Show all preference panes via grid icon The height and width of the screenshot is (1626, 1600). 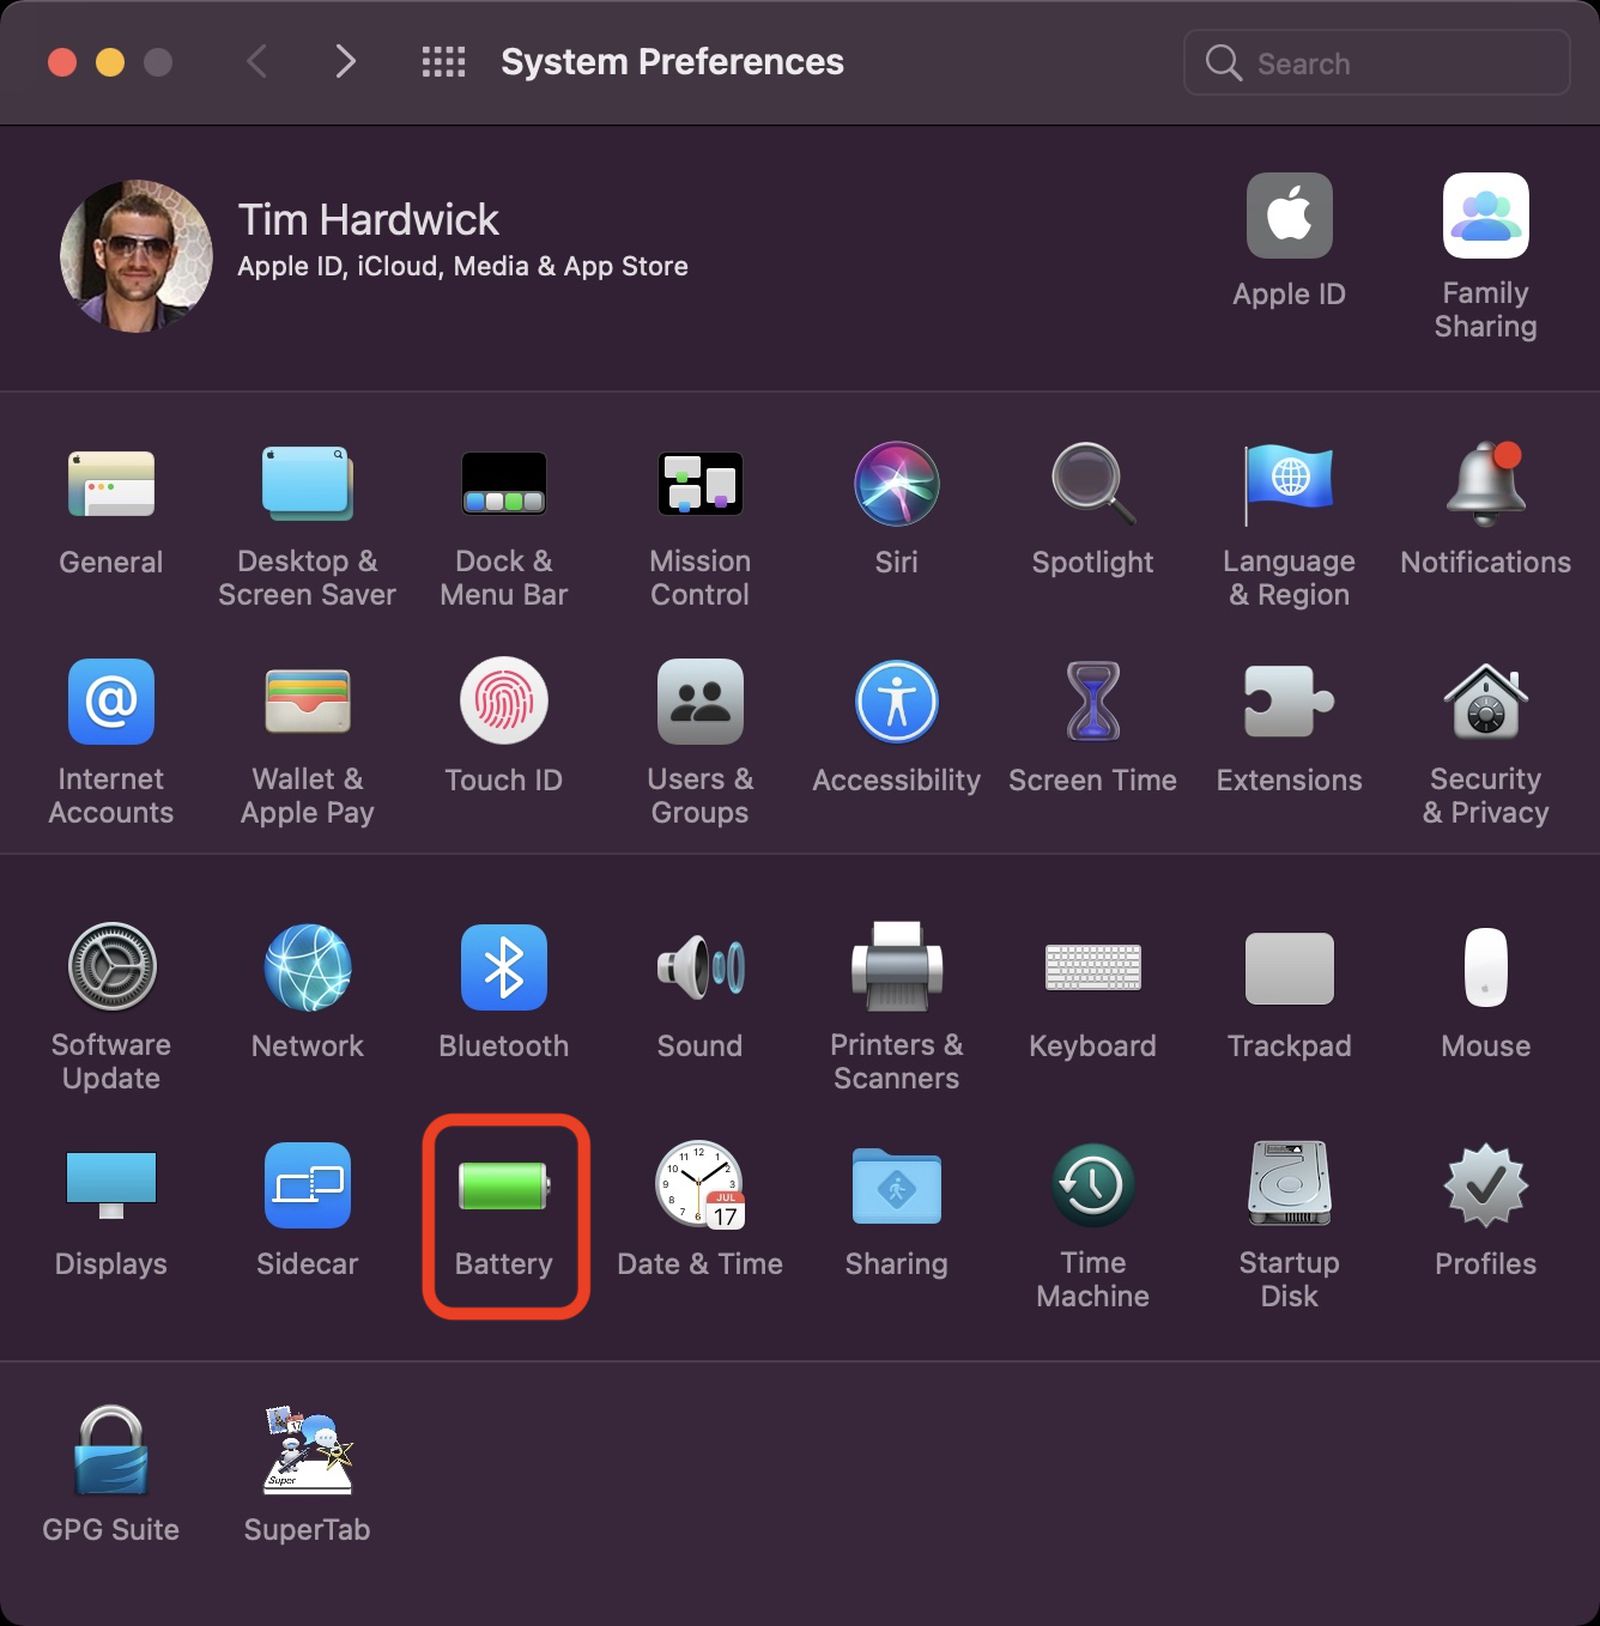pyautogui.click(x=442, y=62)
